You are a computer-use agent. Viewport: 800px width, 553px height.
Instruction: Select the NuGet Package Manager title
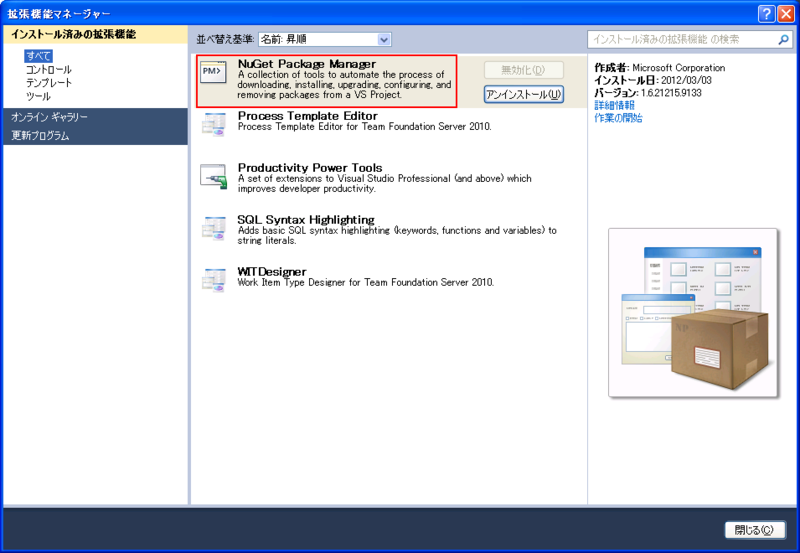307,64
